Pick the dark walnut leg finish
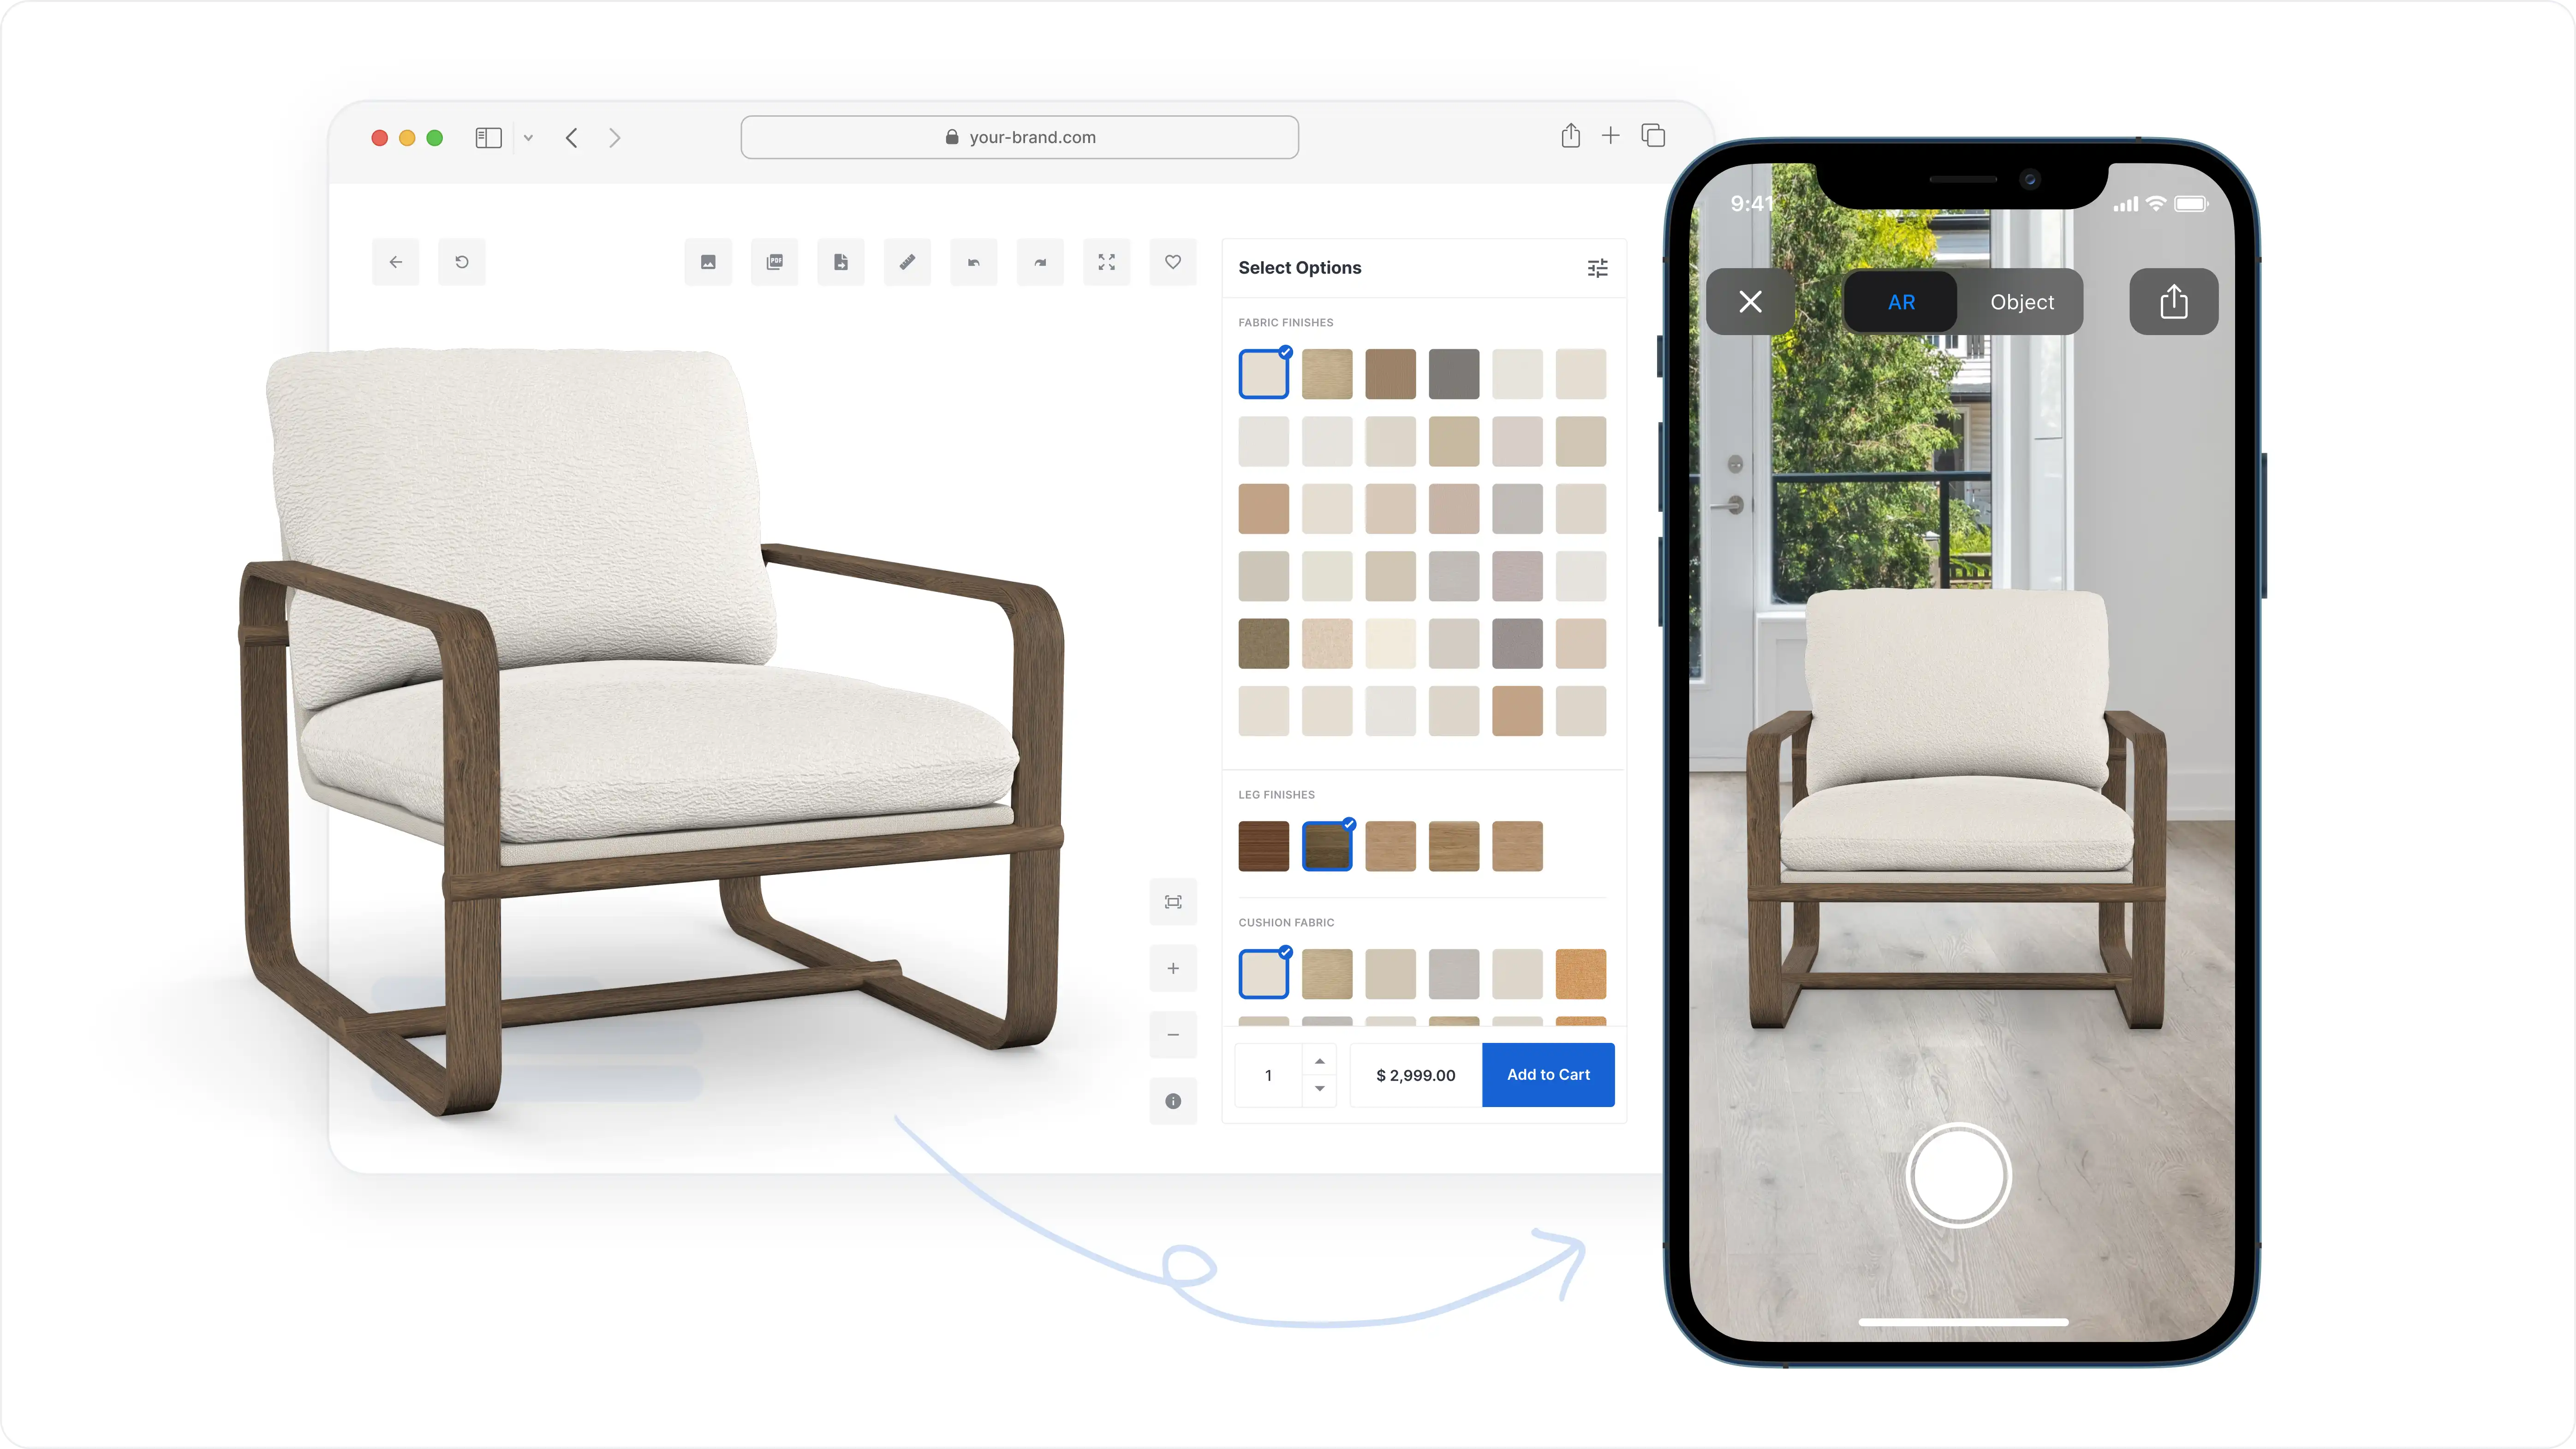Screen dimensions: 2576x1449 (x=1264, y=846)
